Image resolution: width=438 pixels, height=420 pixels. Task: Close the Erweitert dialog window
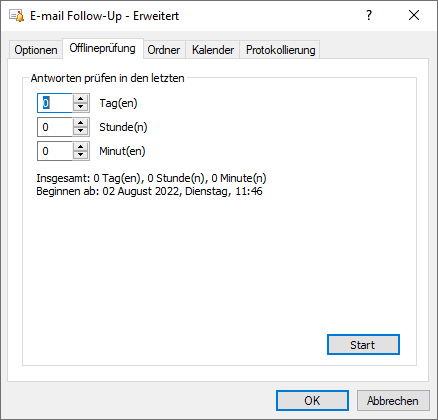click(414, 15)
